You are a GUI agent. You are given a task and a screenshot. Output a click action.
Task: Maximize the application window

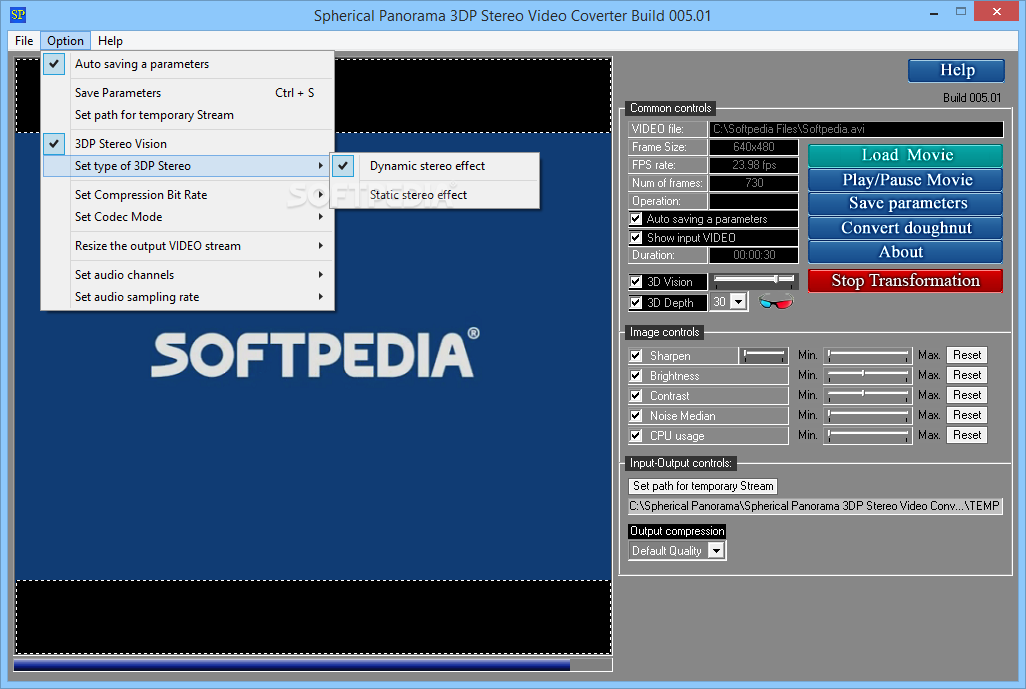click(x=961, y=12)
